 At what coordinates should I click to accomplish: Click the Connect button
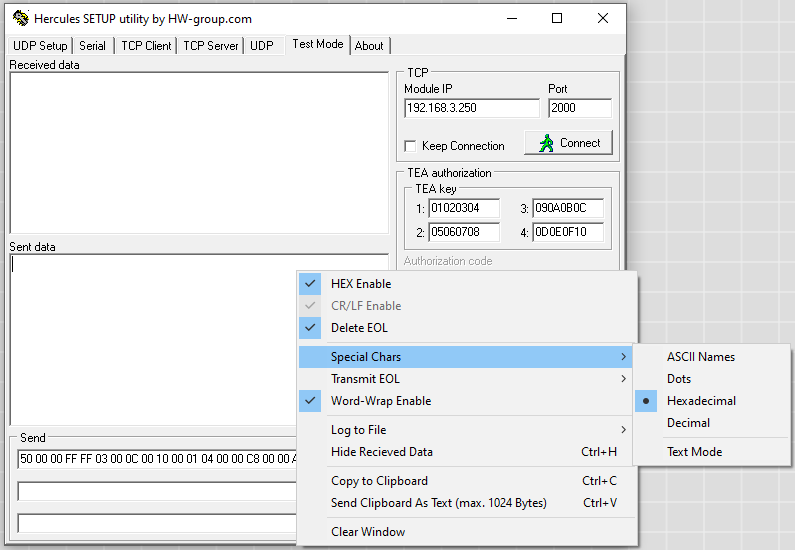(568, 143)
